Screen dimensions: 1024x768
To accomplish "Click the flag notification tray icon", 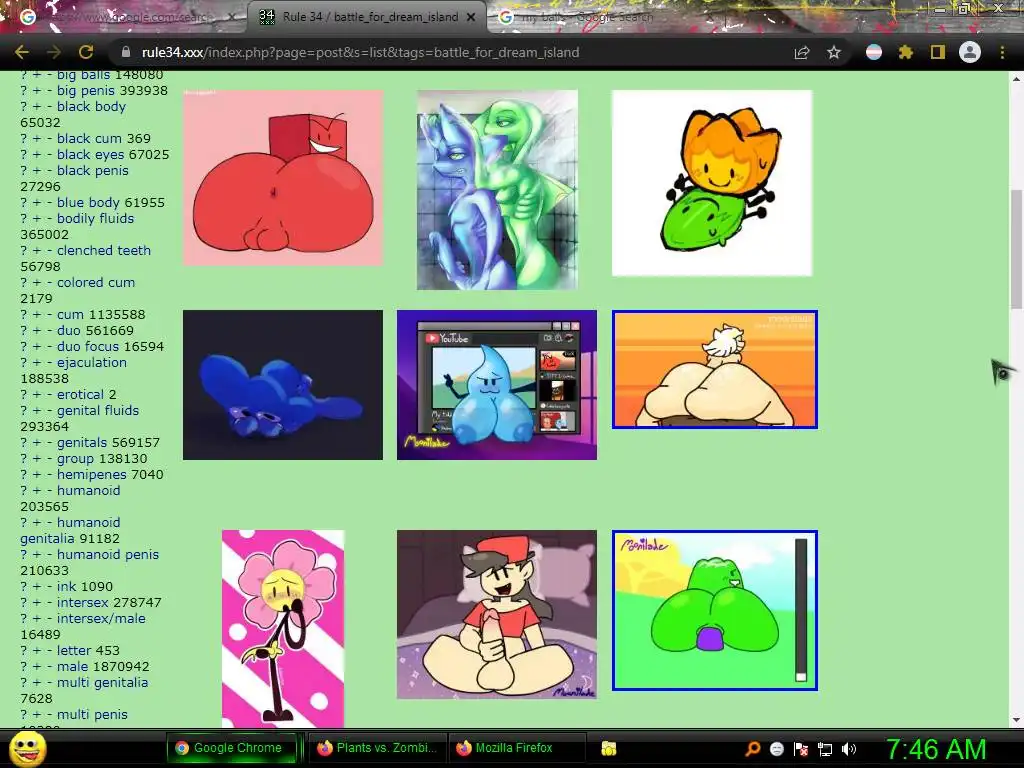I will coord(801,749).
